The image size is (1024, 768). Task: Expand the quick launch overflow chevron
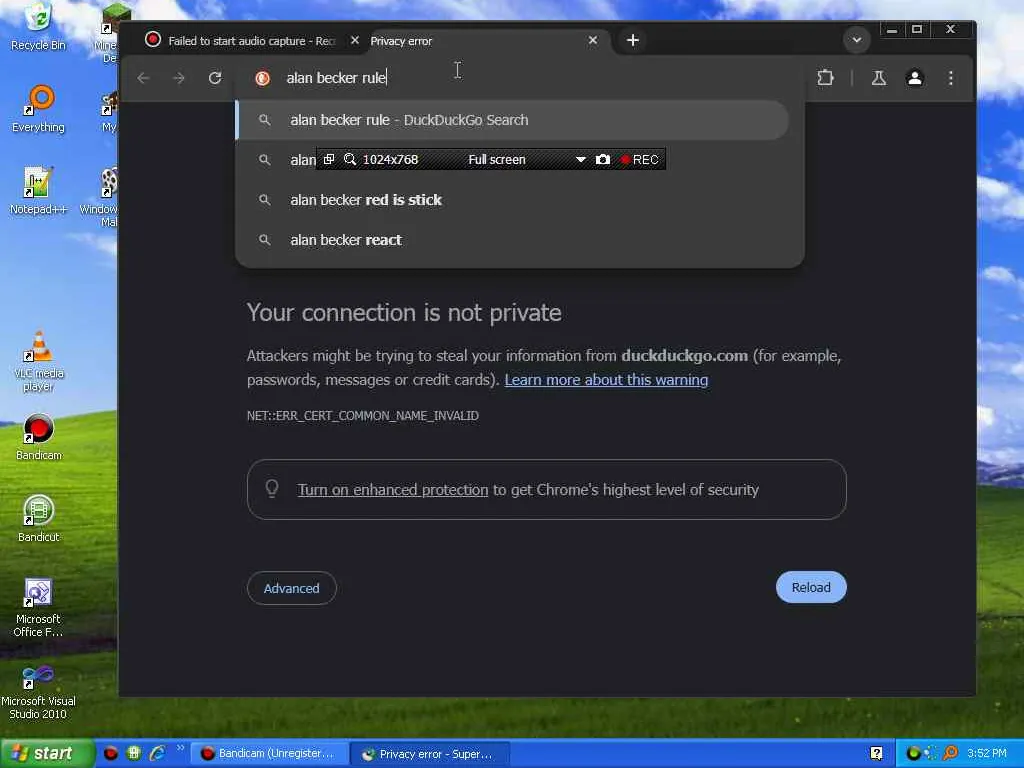(180, 748)
